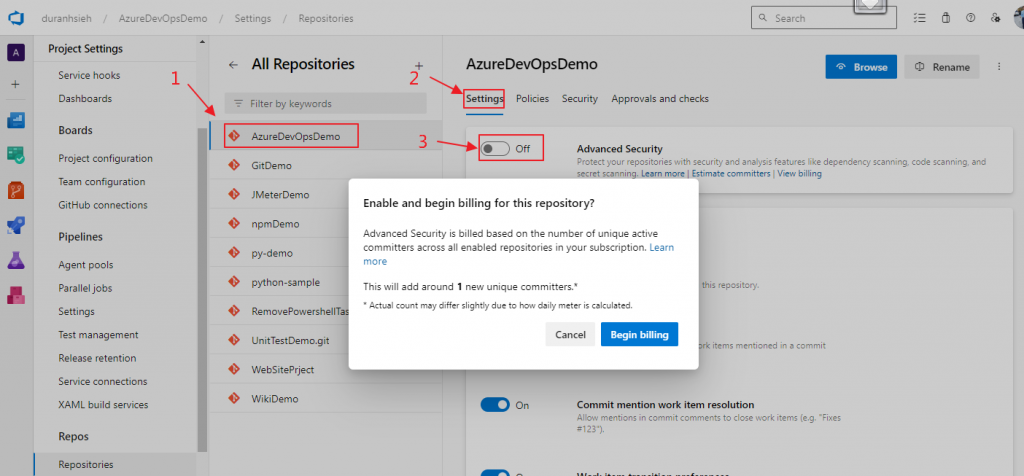
Task: Open the help question mark icon
Action: pos(970,18)
